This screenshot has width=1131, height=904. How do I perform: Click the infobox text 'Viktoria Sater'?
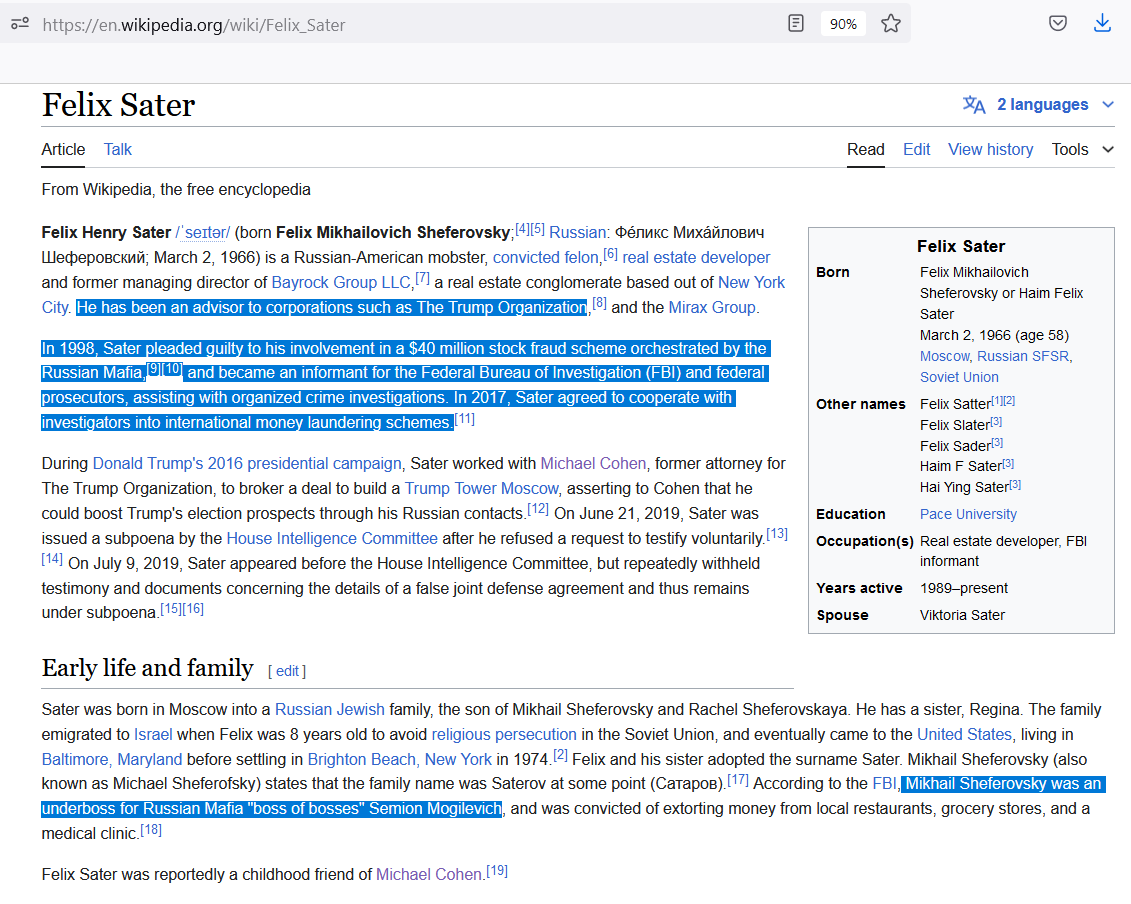click(x=962, y=615)
